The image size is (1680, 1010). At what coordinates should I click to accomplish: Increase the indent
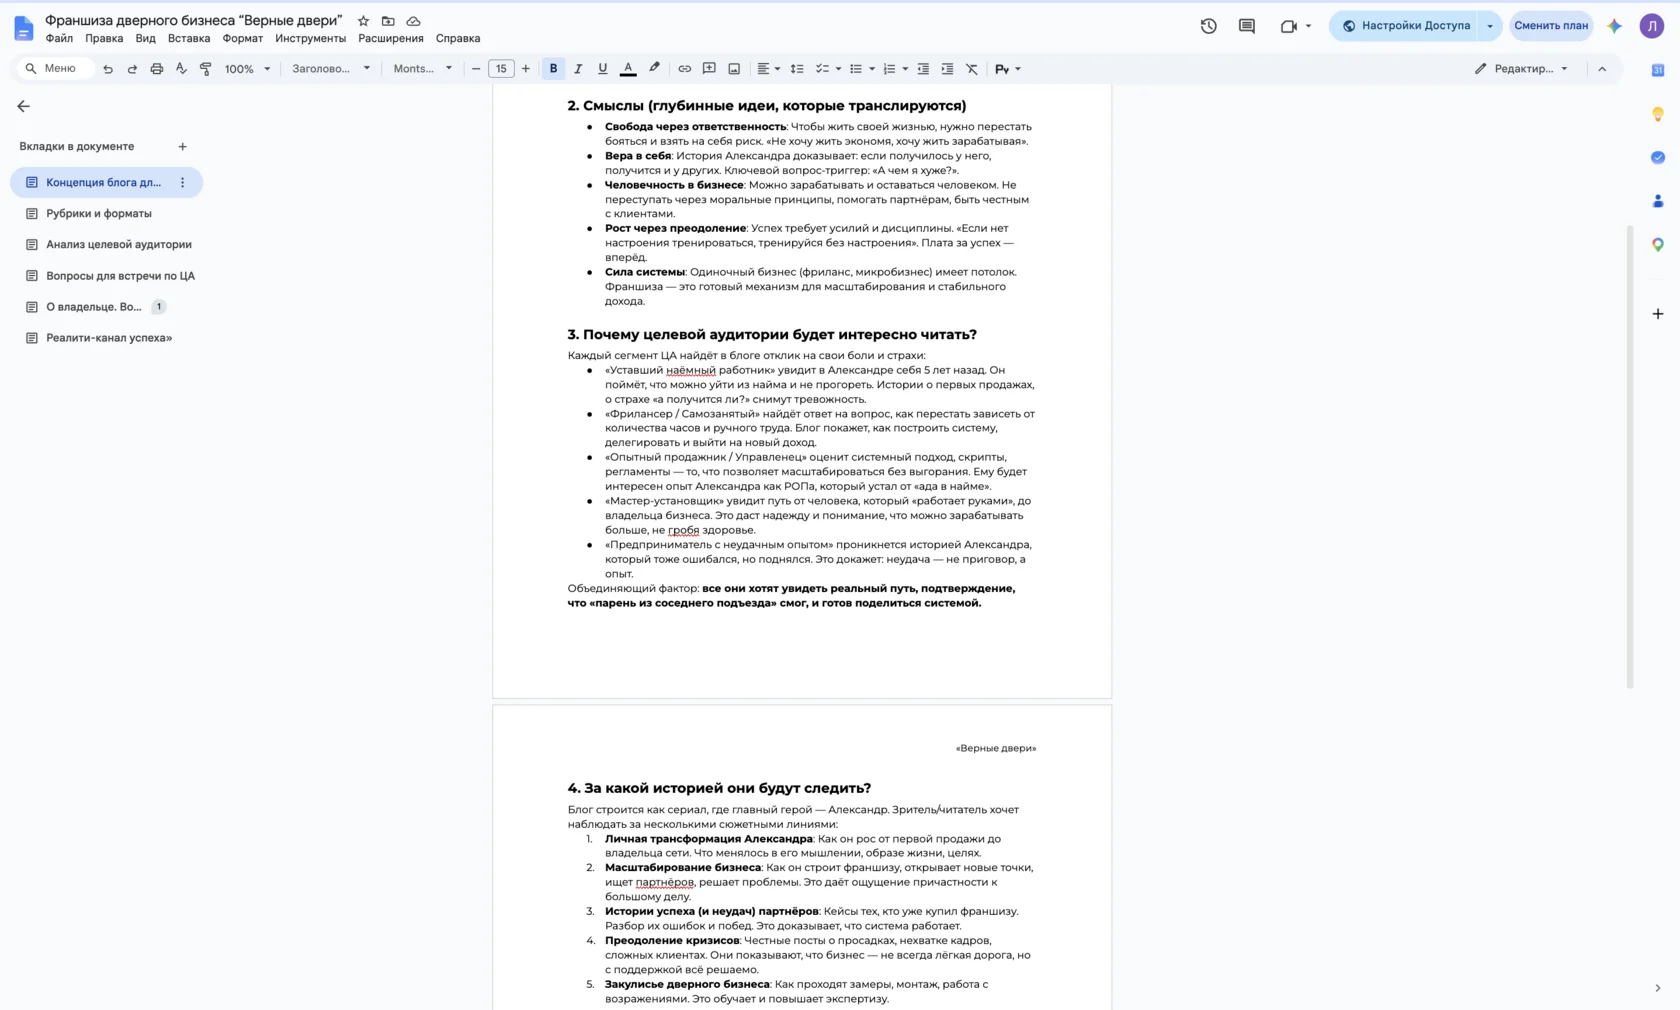click(x=947, y=69)
